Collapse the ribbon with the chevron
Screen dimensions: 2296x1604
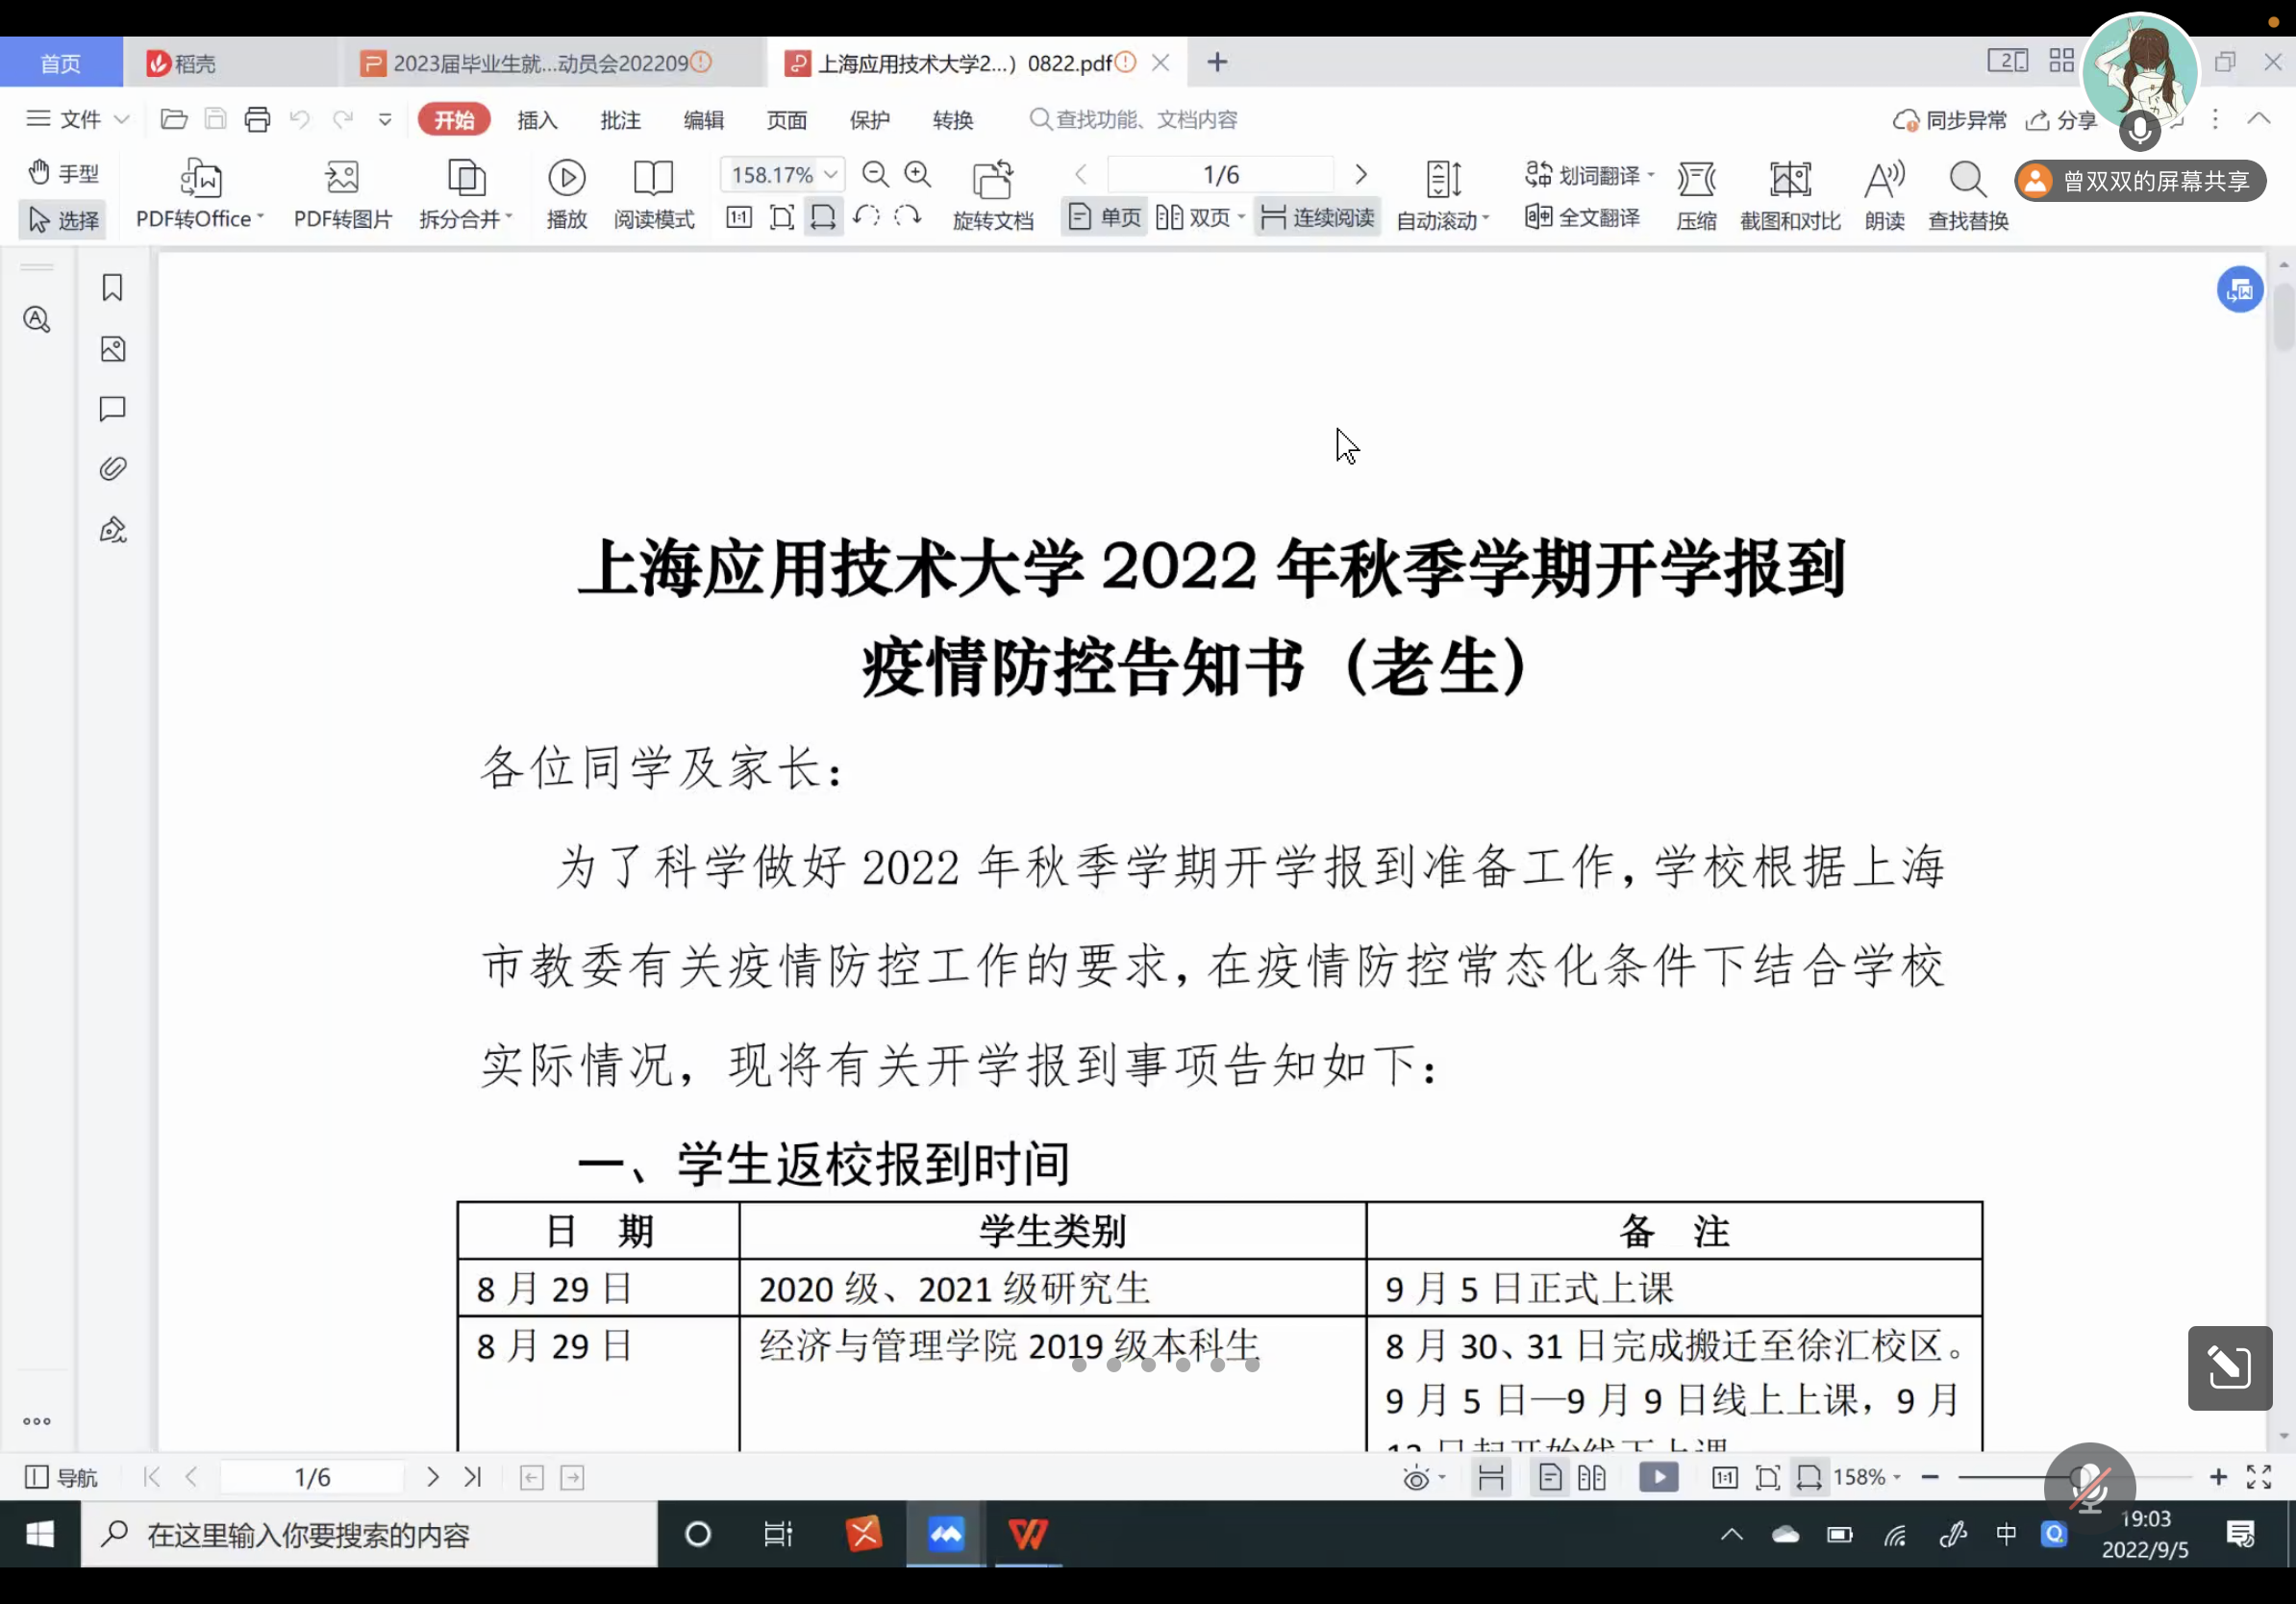click(2258, 119)
